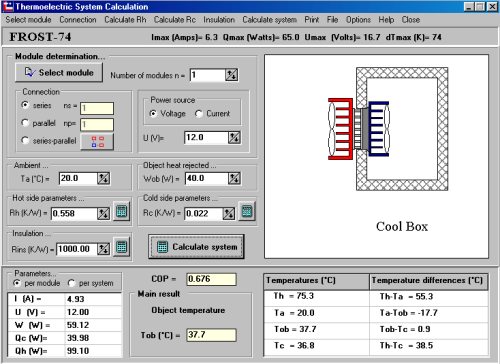
Task: Open the Options menu
Action: [x=358, y=20]
